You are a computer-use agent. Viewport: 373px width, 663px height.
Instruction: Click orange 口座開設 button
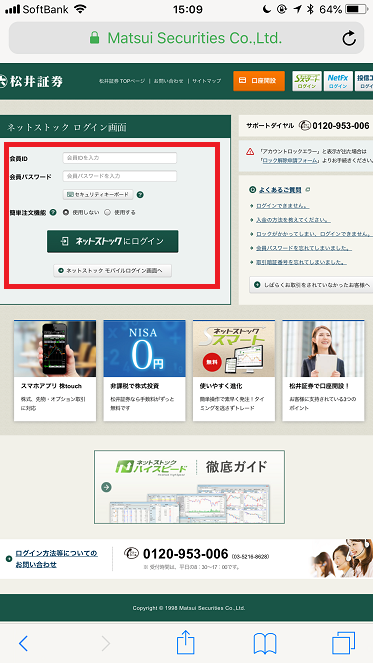(x=259, y=81)
